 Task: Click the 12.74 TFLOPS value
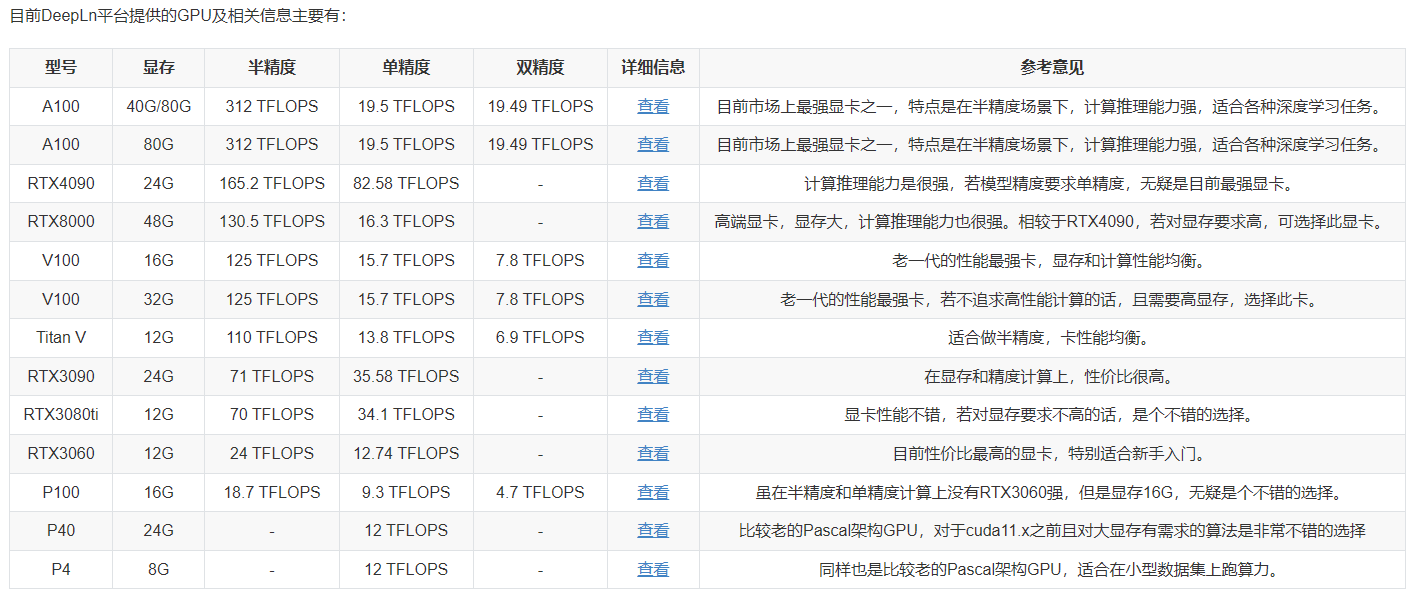406,454
